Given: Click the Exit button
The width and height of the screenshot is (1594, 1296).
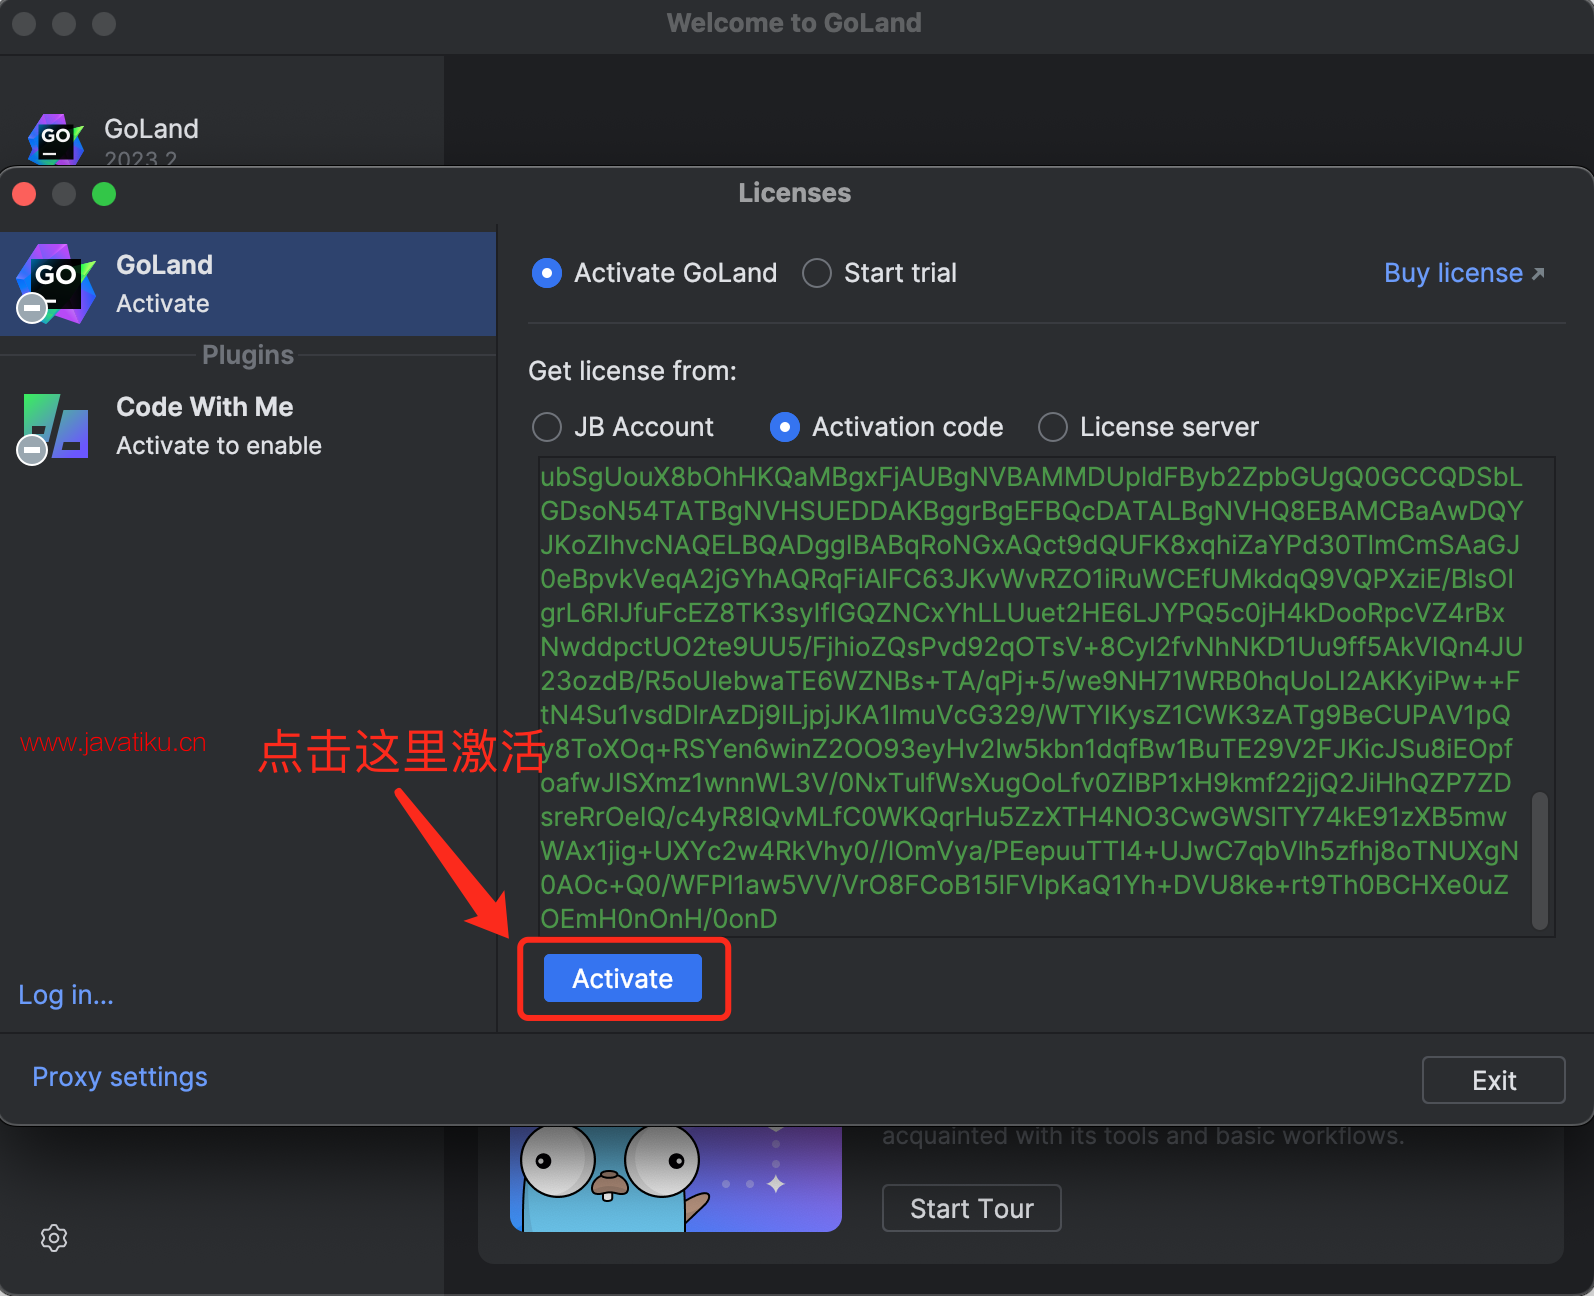Looking at the screenshot, I should coord(1494,1080).
